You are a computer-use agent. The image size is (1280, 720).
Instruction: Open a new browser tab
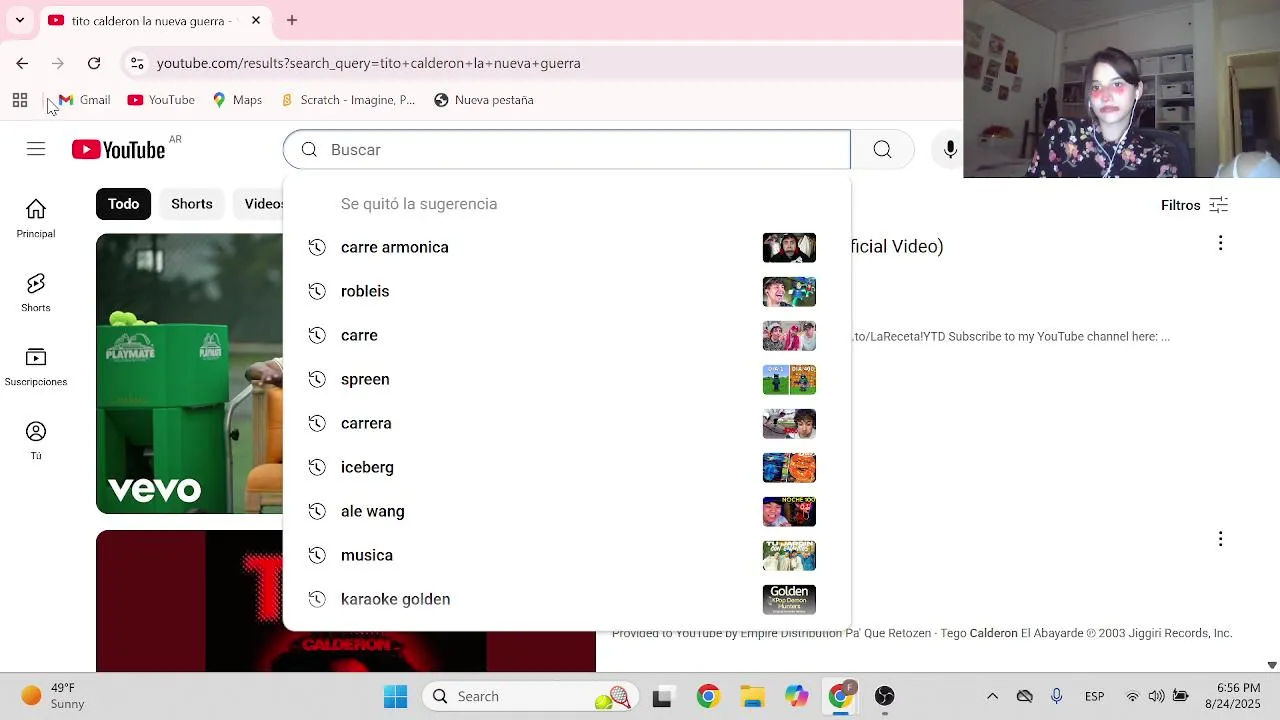(x=292, y=20)
